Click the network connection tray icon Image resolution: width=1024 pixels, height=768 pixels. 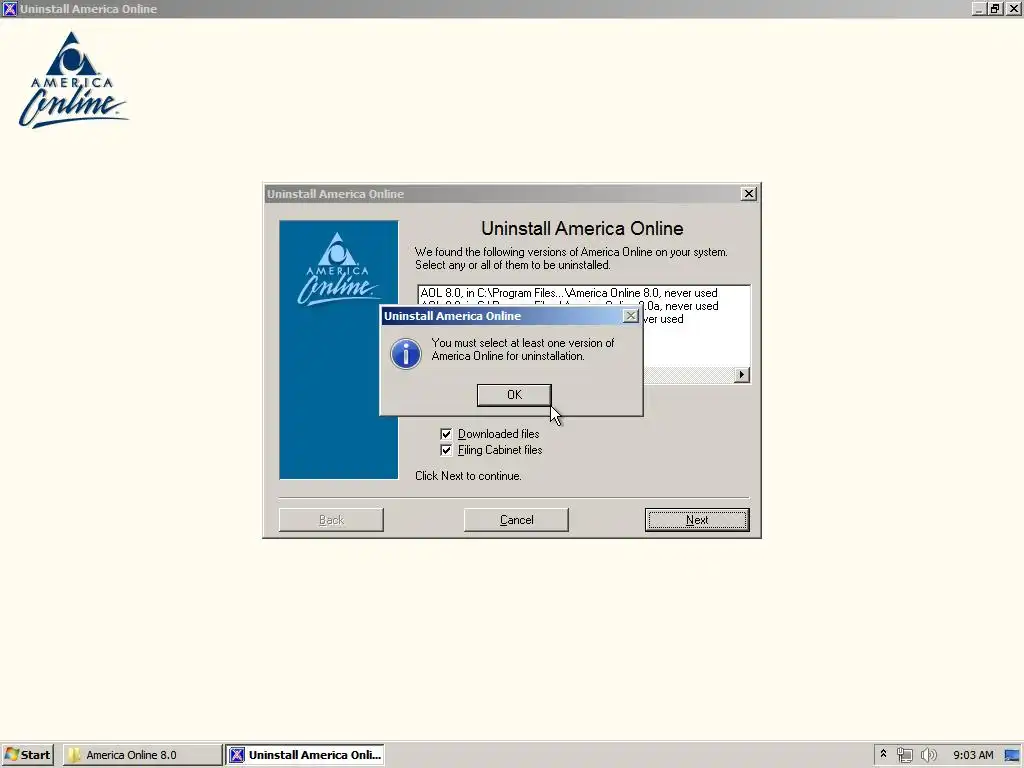tap(904, 755)
